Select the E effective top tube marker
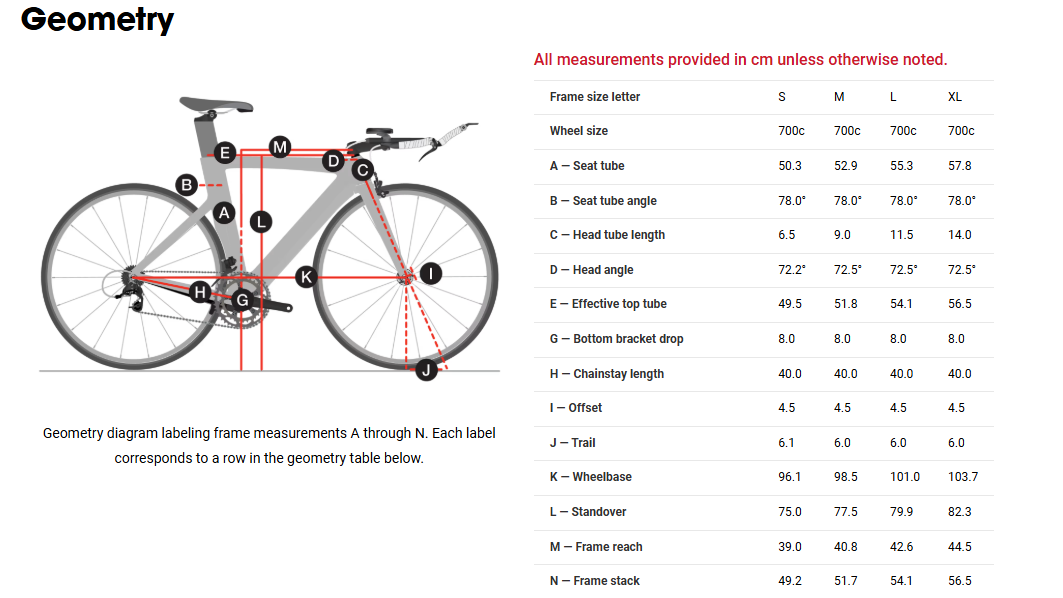This screenshot has height=598, width=1063. (x=225, y=153)
